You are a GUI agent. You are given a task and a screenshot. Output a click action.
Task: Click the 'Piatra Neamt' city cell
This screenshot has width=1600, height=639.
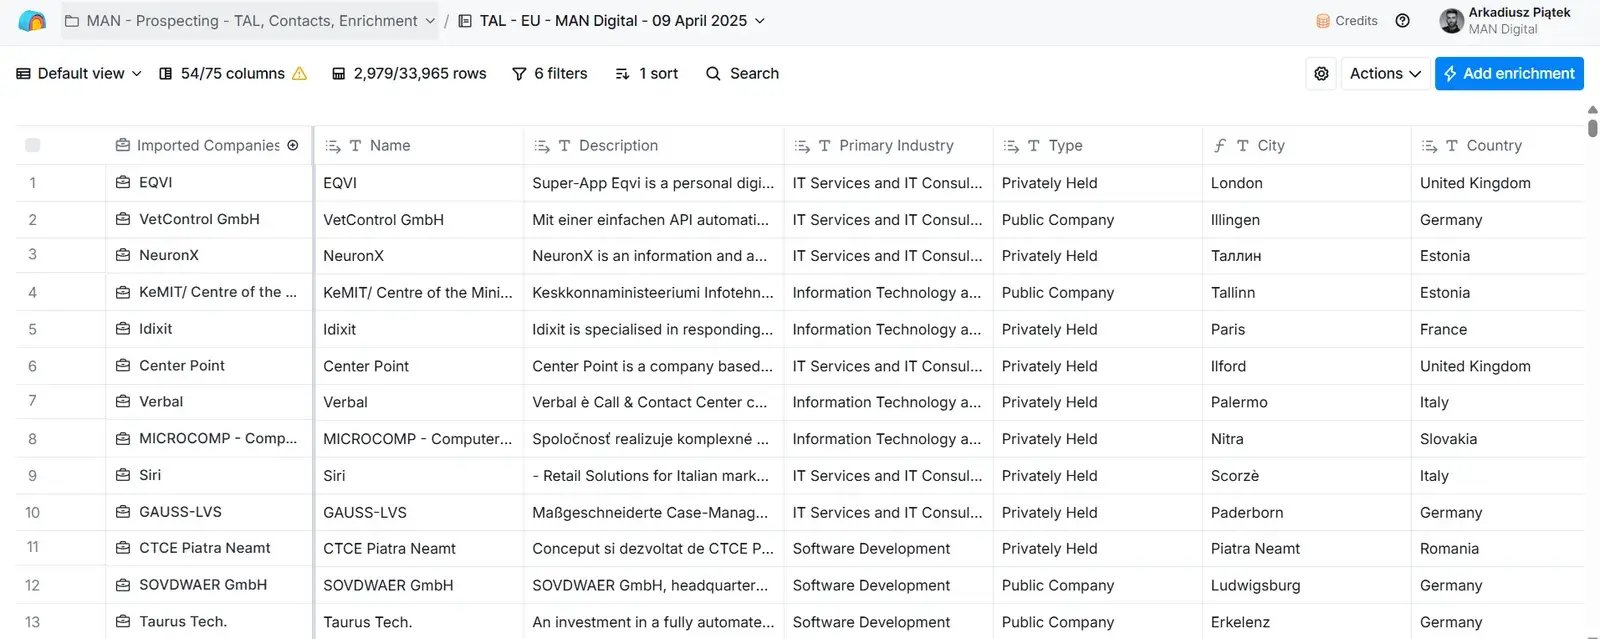tap(1306, 548)
